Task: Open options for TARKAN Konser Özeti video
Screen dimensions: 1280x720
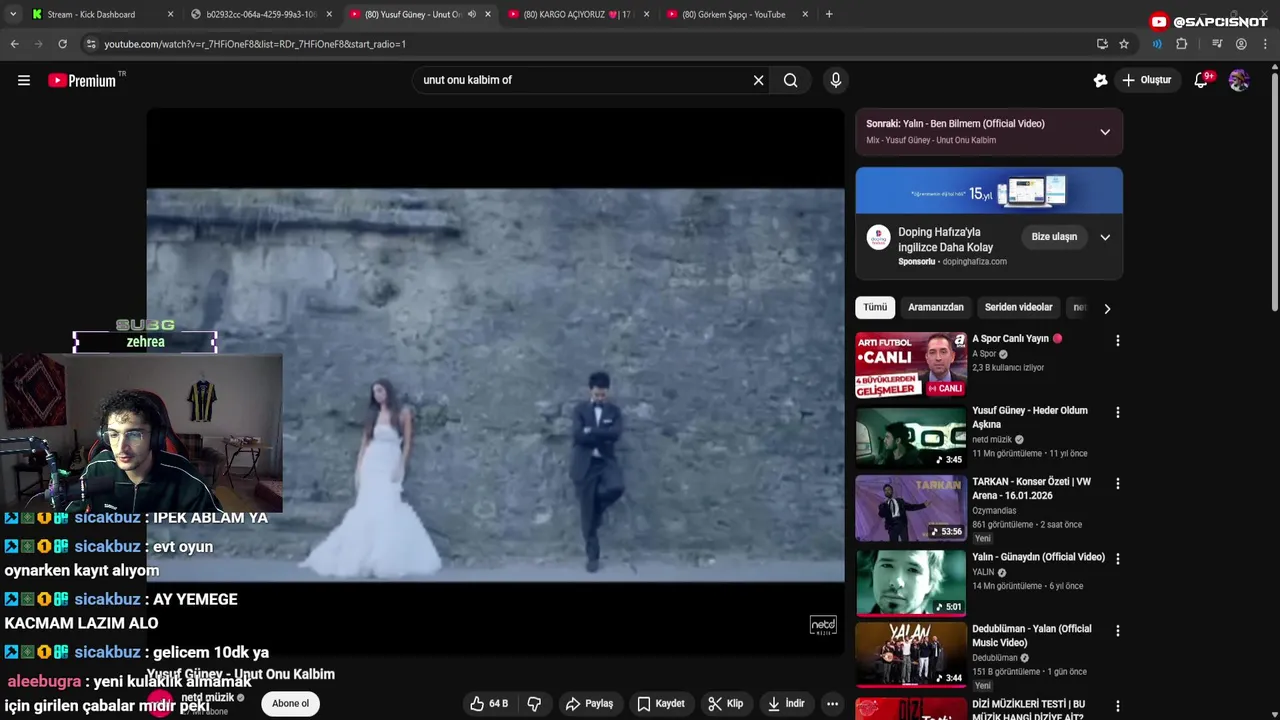Action: point(1118,484)
